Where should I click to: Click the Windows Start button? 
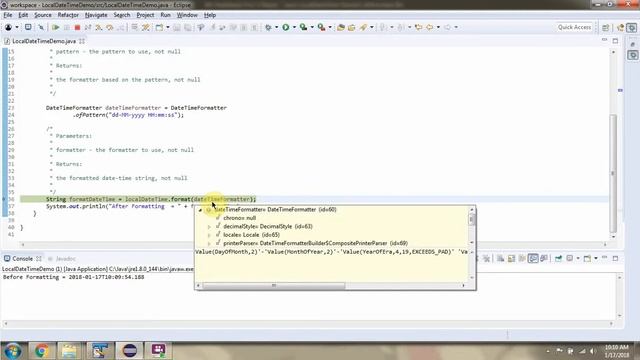click(12, 351)
